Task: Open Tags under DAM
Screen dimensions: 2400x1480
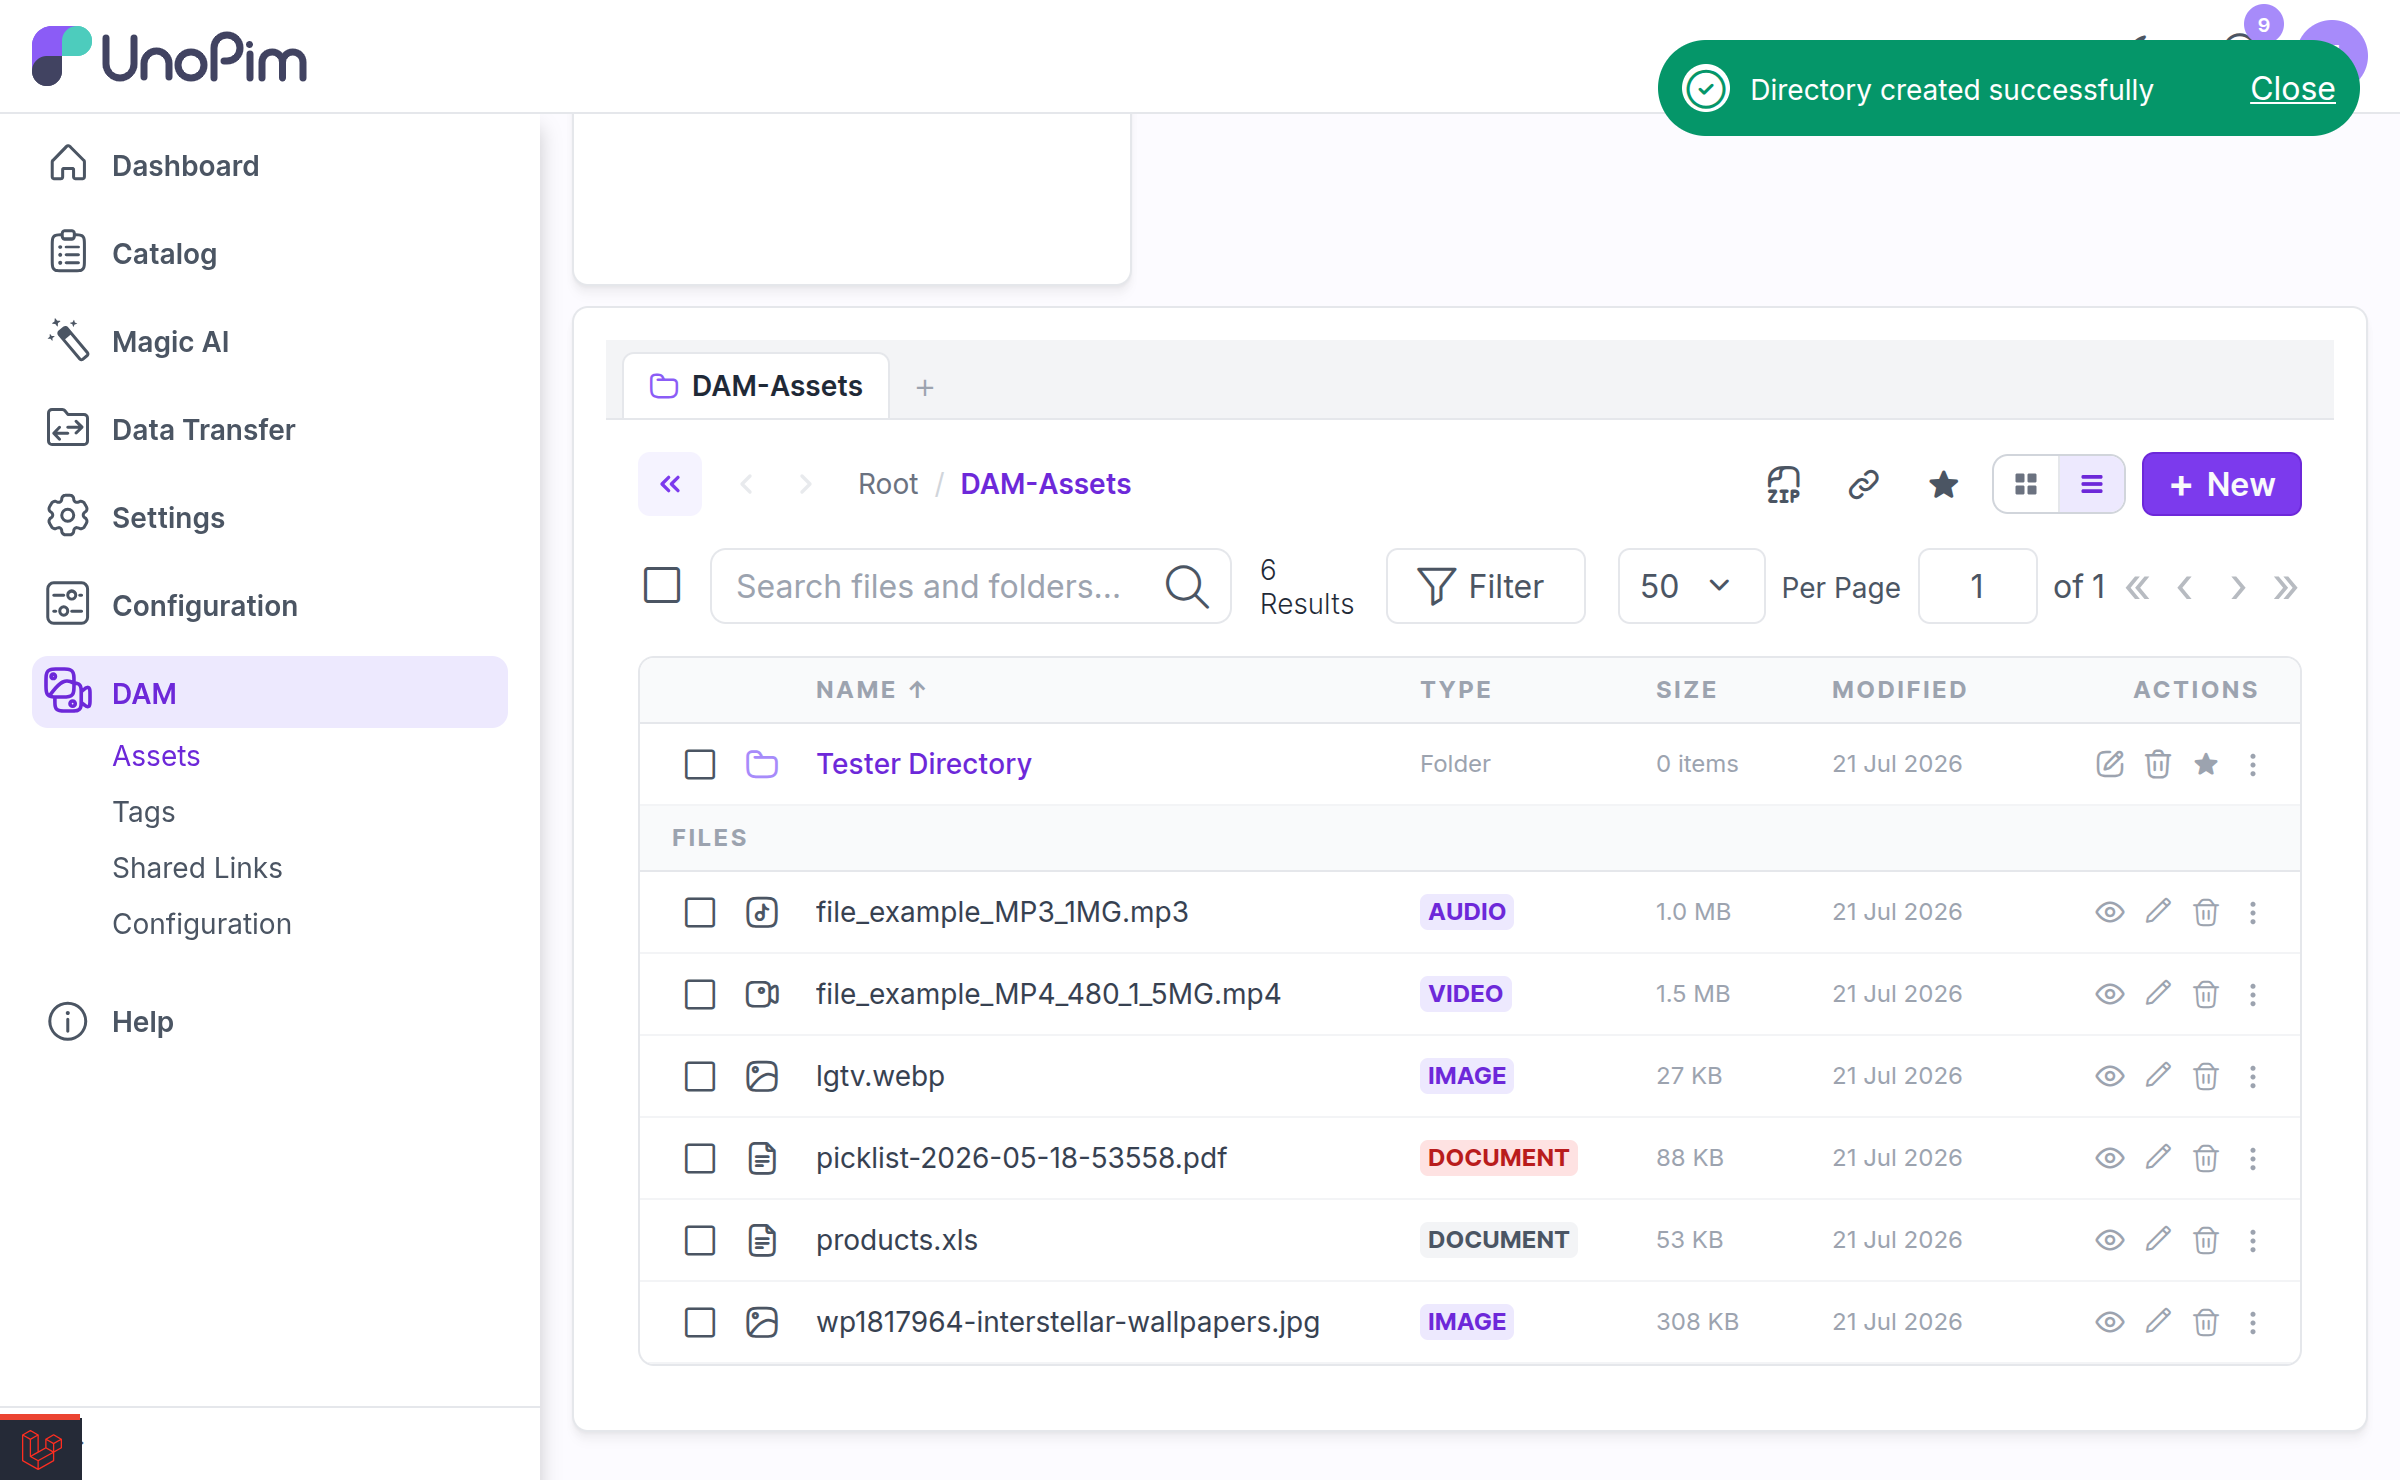Action: [x=143, y=812]
